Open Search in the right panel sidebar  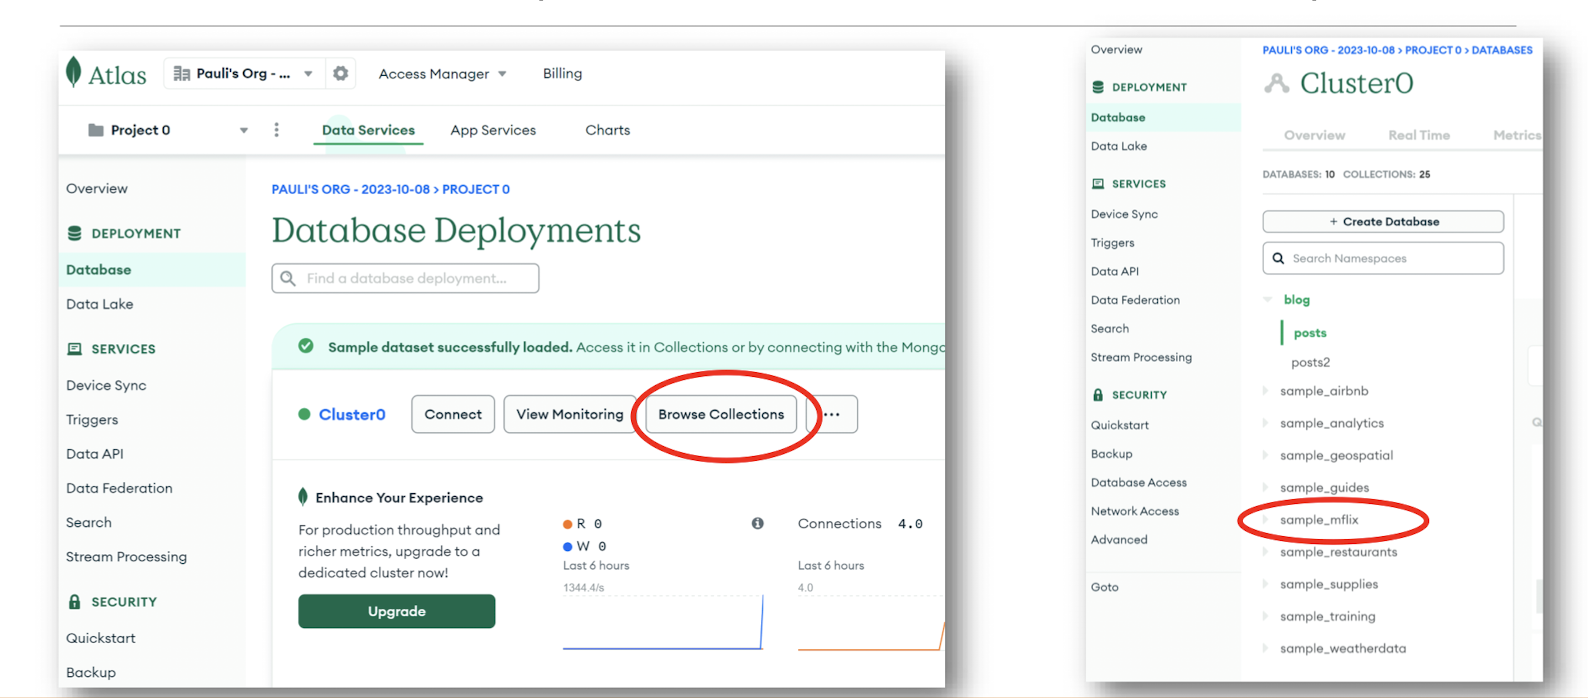pyautogui.click(x=1110, y=329)
